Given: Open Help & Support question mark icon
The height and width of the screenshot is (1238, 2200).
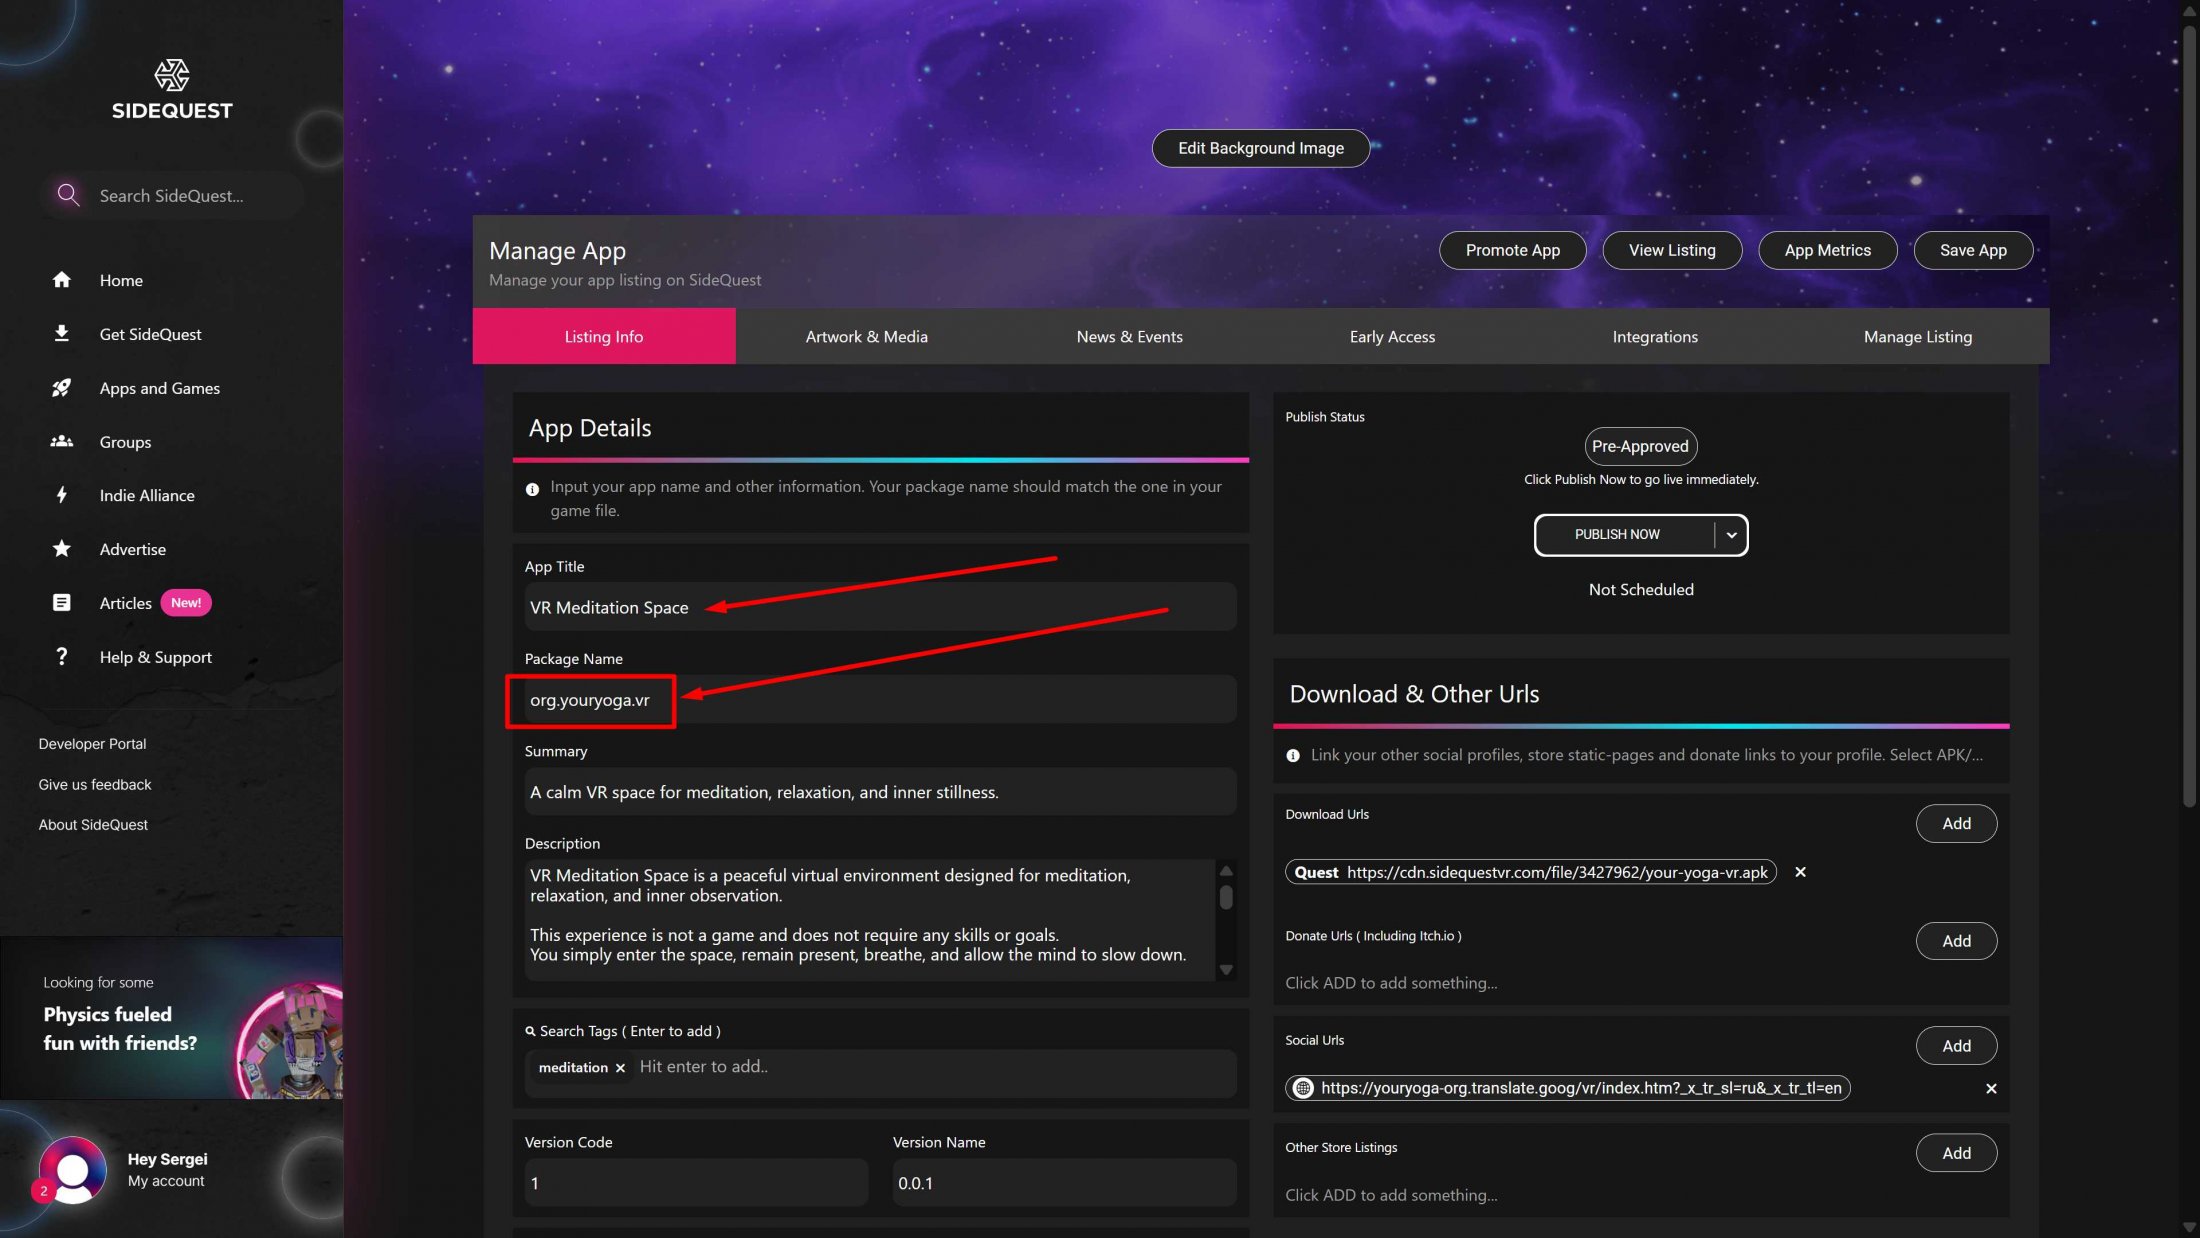Looking at the screenshot, I should click(x=61, y=656).
